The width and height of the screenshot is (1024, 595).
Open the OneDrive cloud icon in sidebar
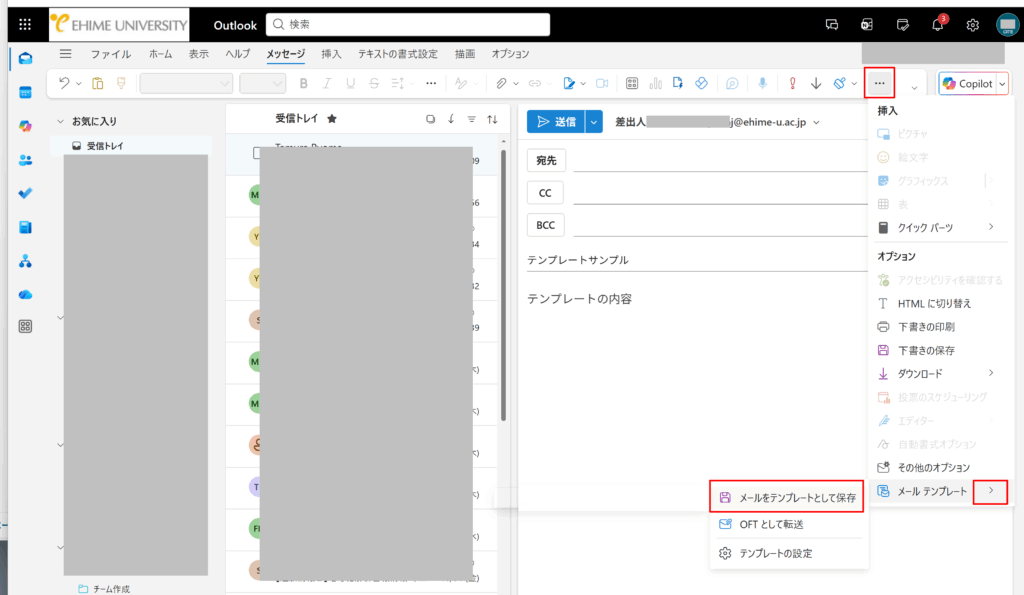(x=26, y=294)
